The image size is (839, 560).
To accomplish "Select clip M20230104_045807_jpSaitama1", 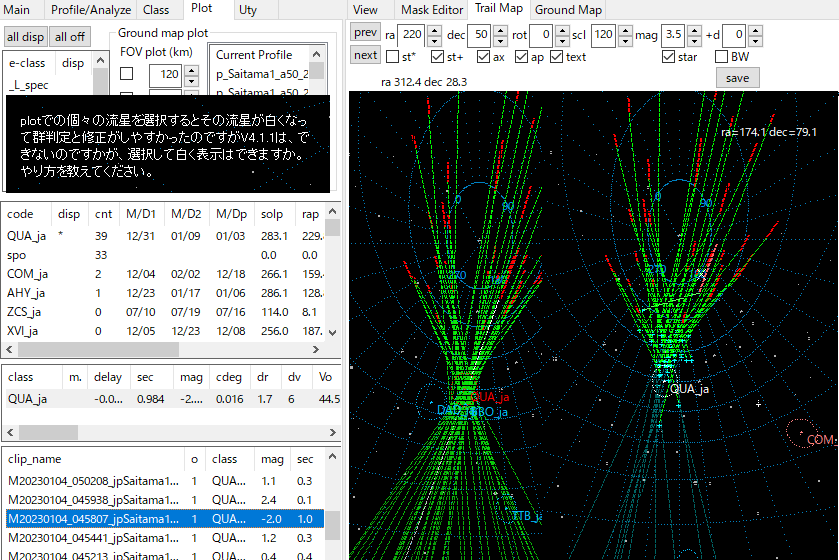I will tap(164, 519).
